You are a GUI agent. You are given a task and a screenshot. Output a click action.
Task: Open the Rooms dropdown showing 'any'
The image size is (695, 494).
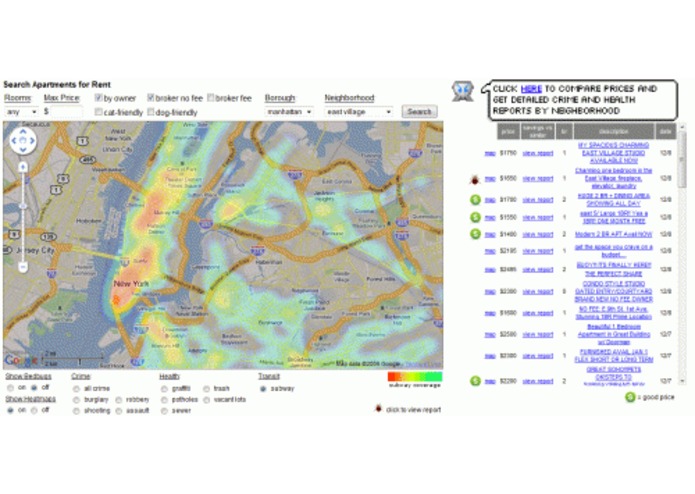[21, 112]
